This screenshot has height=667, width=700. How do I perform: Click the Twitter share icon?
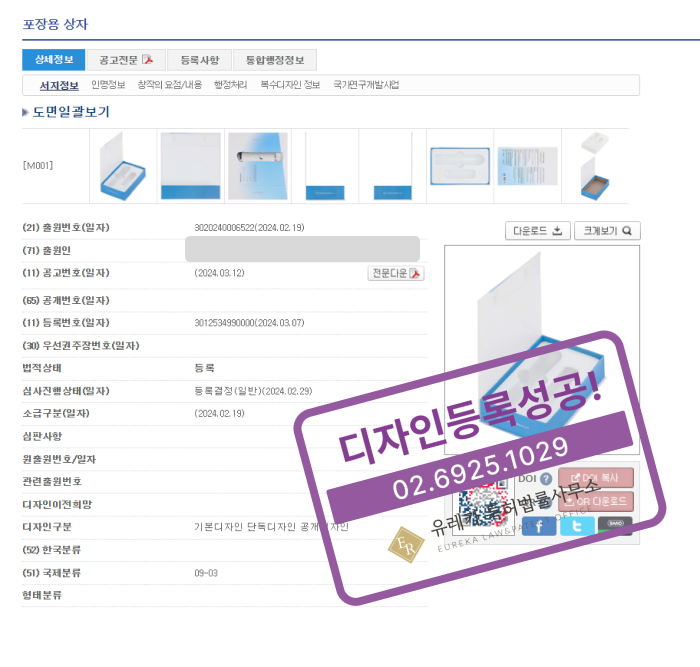tap(577, 526)
